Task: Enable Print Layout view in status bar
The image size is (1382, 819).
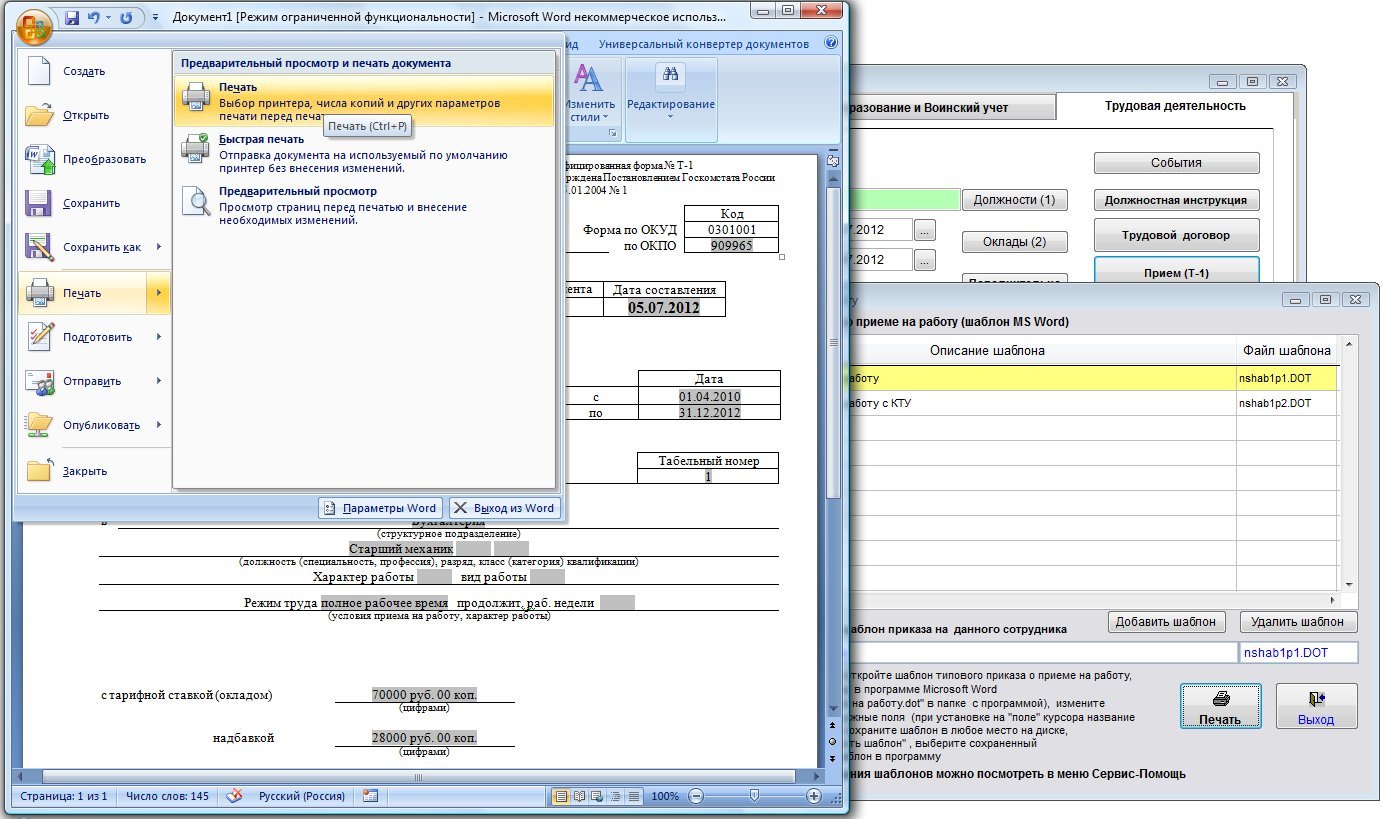Action: [561, 796]
